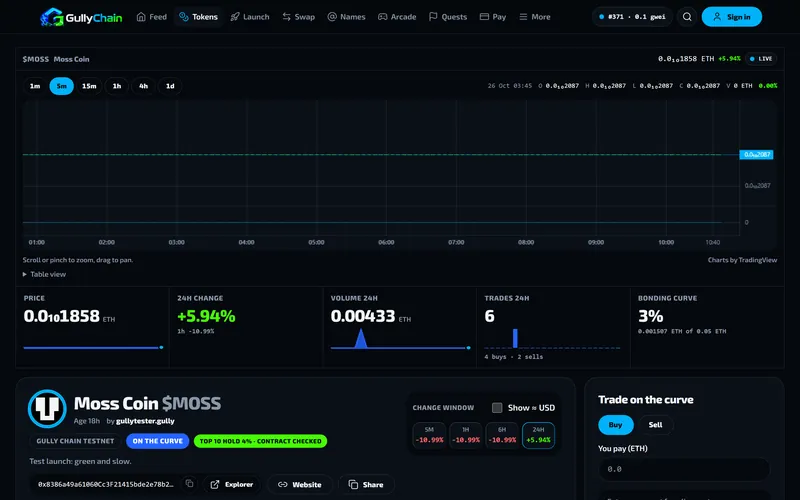Click the contract address 0x8386a49a...

106,484
